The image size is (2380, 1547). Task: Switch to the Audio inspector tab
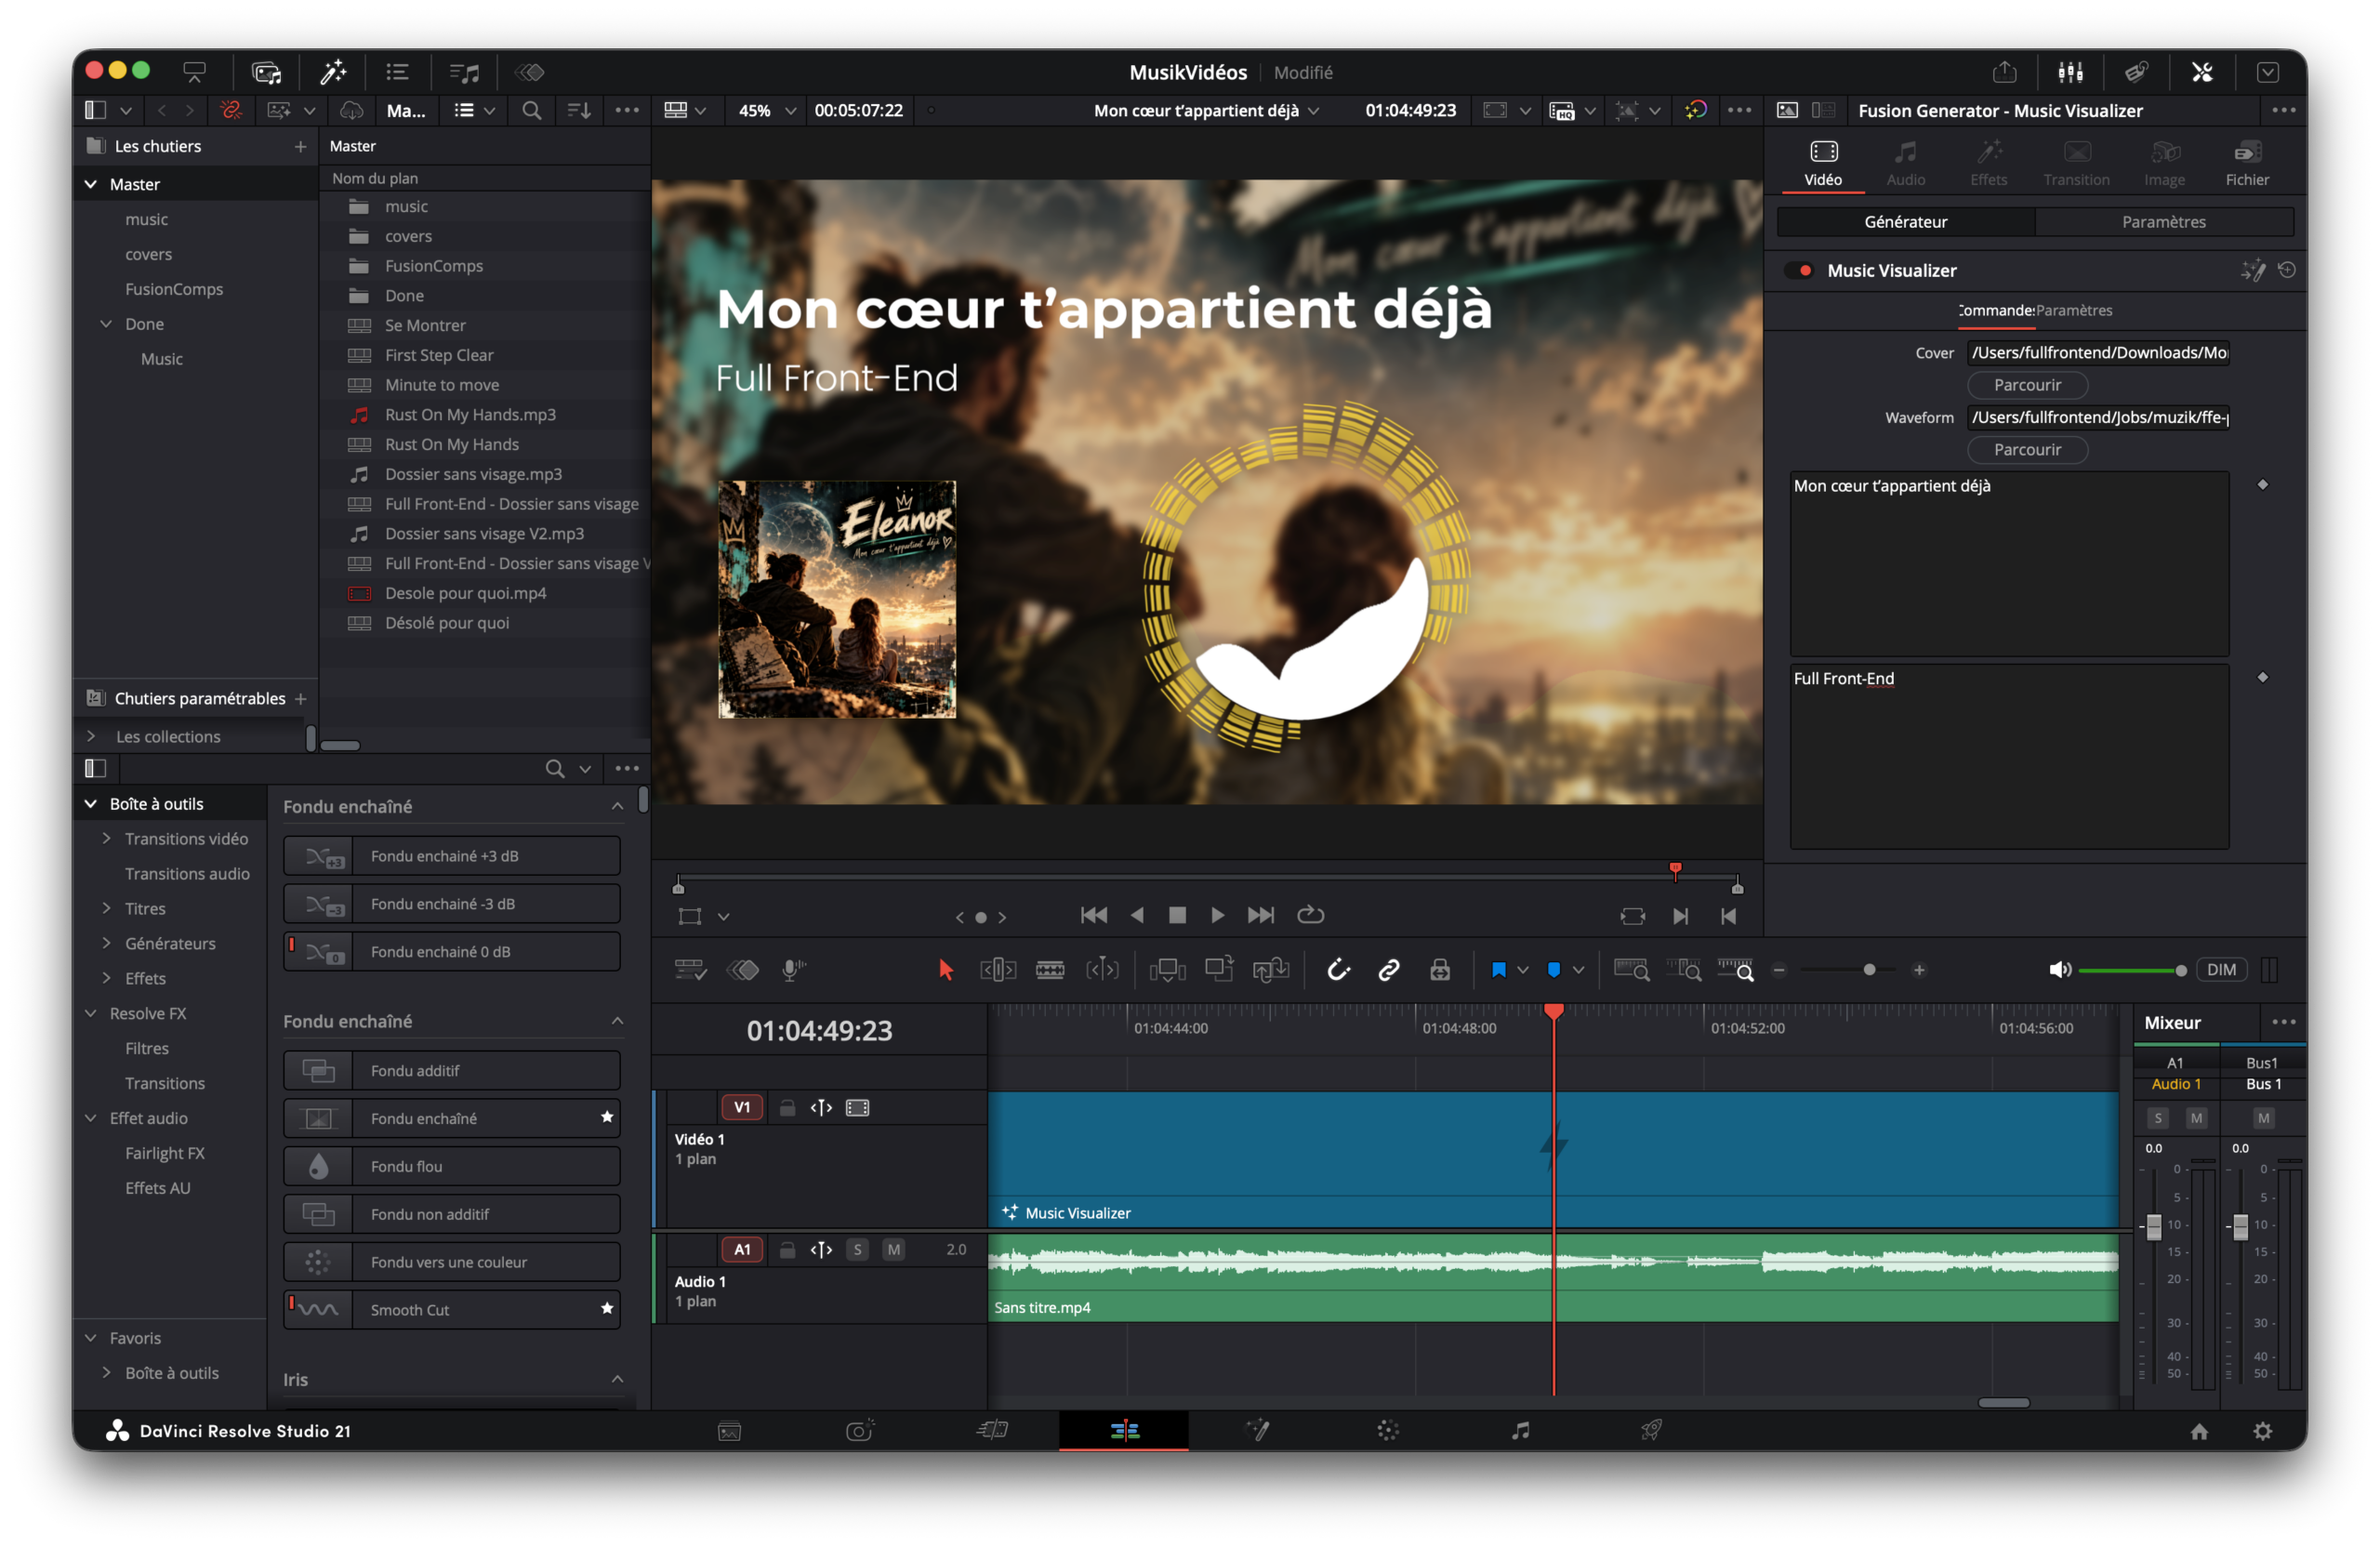pyautogui.click(x=1905, y=163)
